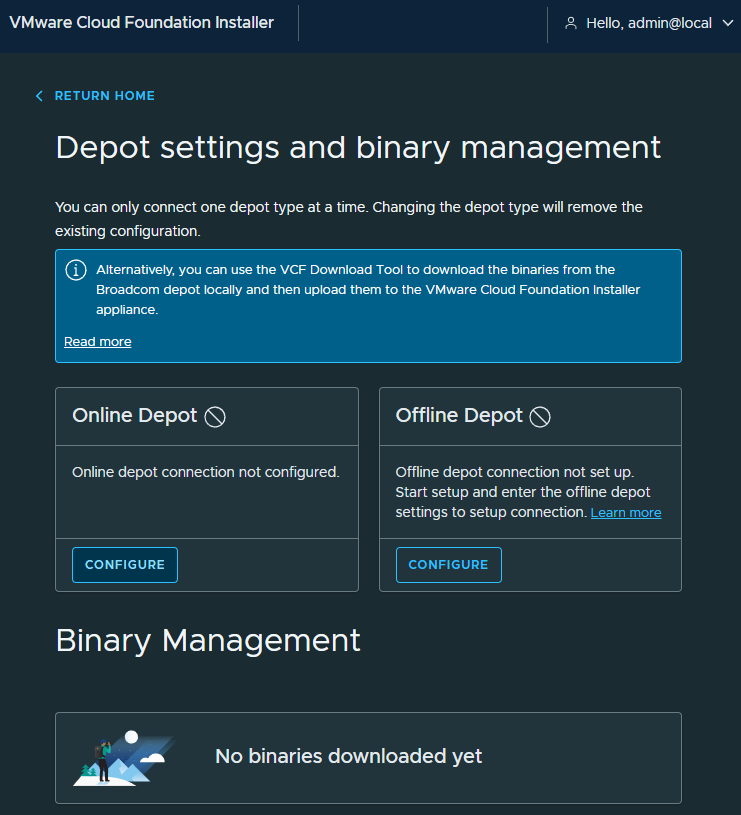
Task: Click the user profile icon
Action: 571,23
